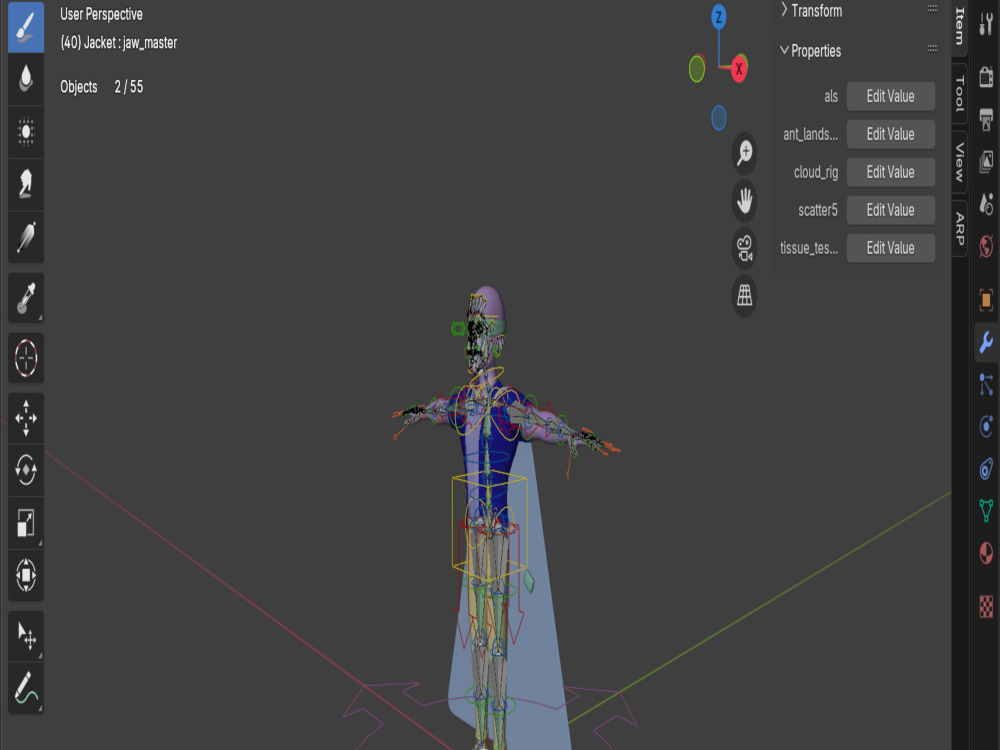Select the Gradient weight tool

point(26,237)
